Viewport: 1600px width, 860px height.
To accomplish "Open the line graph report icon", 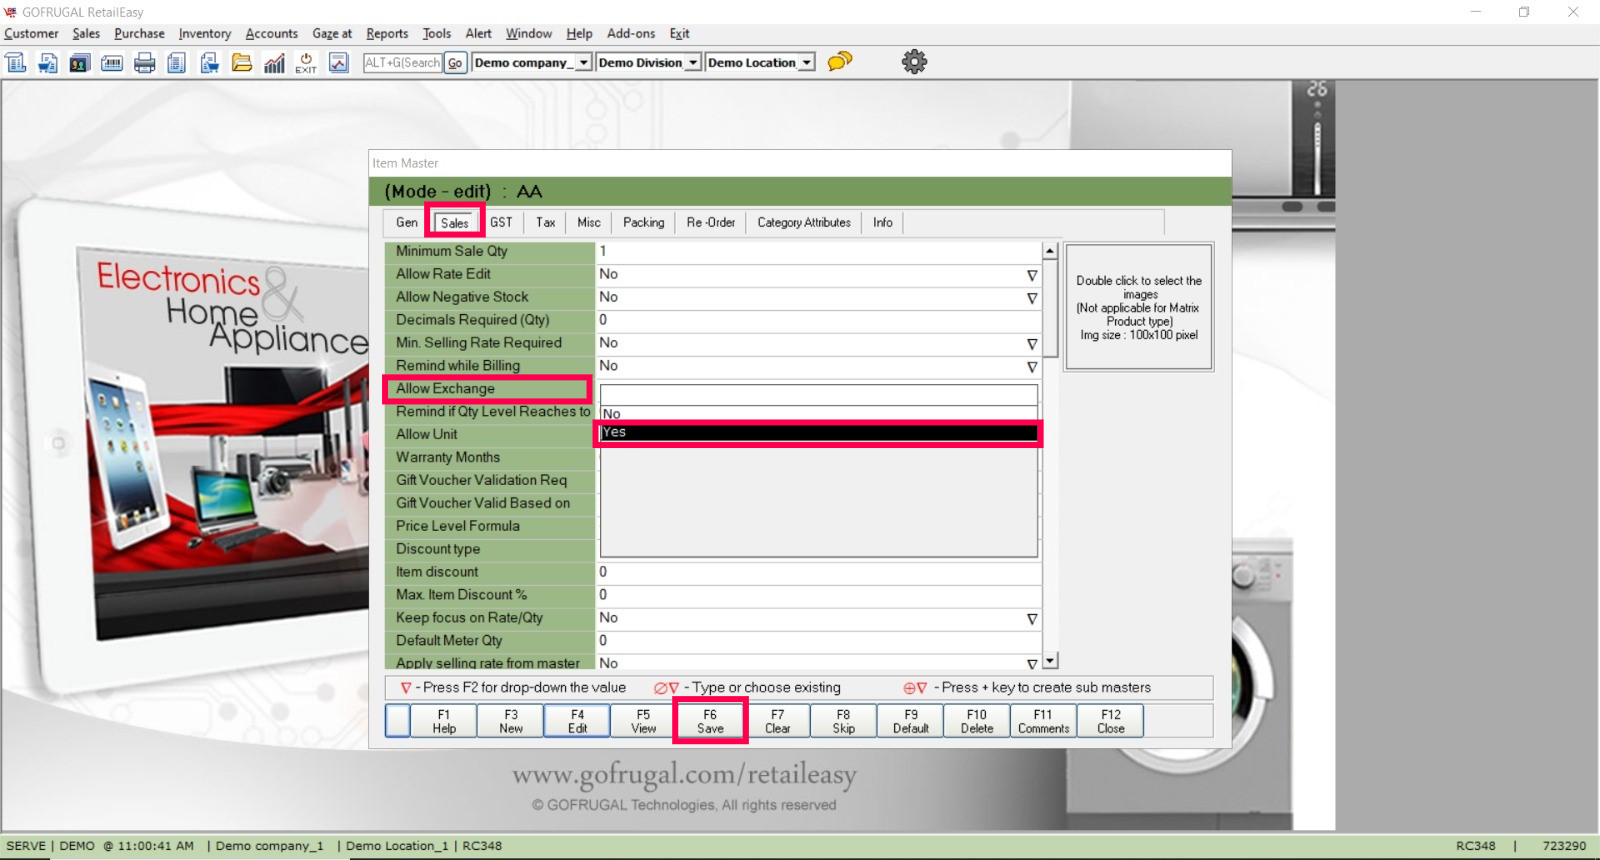I will click(339, 63).
